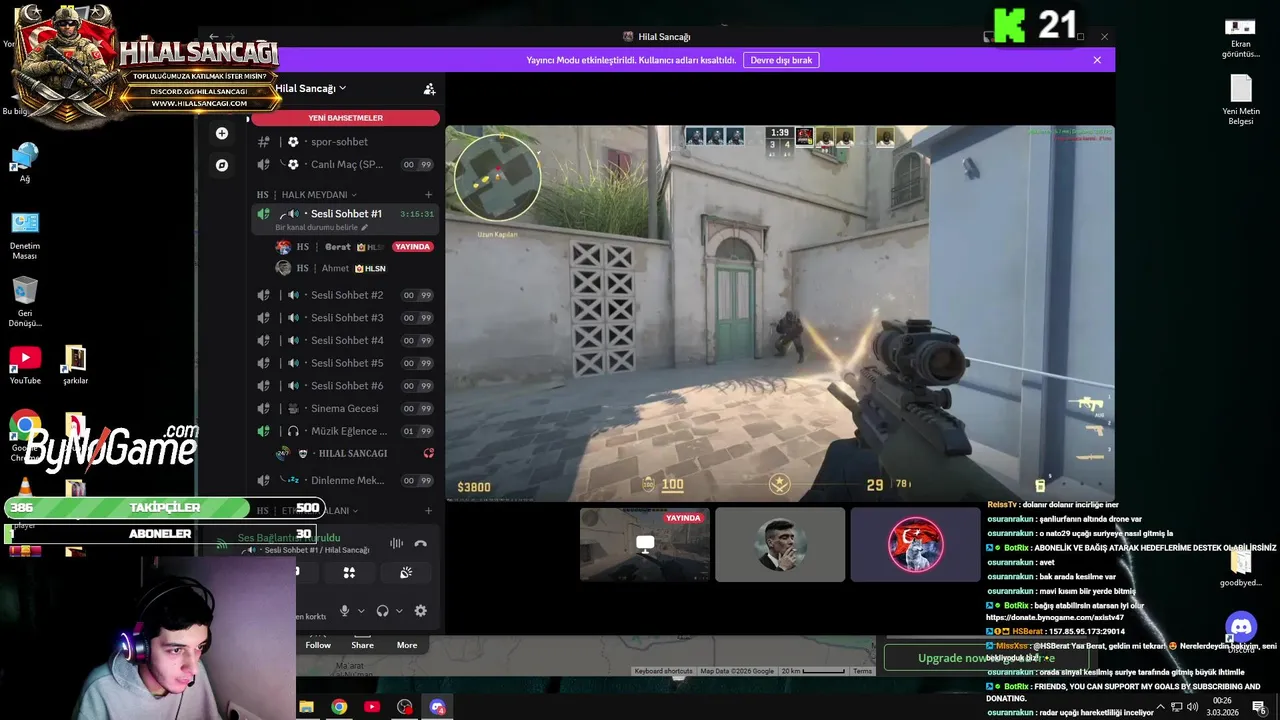Open Discord icon in the taskbar
The height and width of the screenshot is (720, 1280).
point(437,707)
